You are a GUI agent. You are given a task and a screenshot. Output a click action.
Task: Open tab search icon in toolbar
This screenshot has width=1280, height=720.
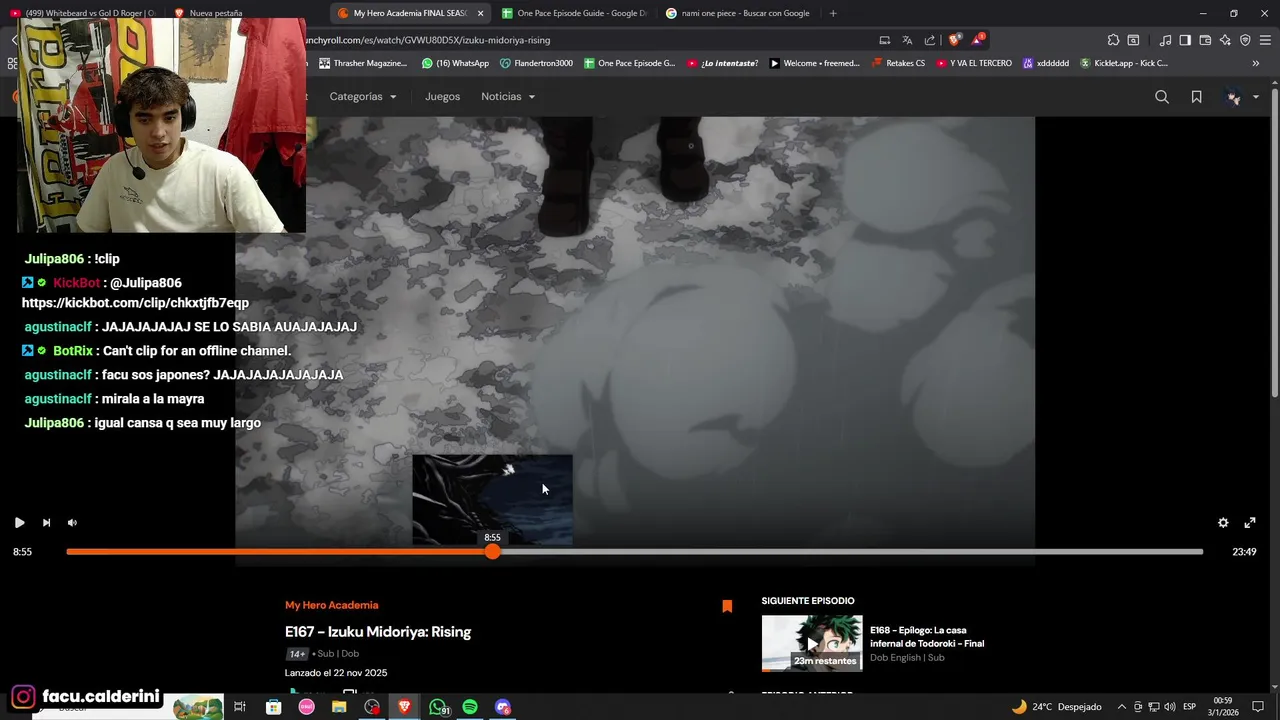[1133, 40]
